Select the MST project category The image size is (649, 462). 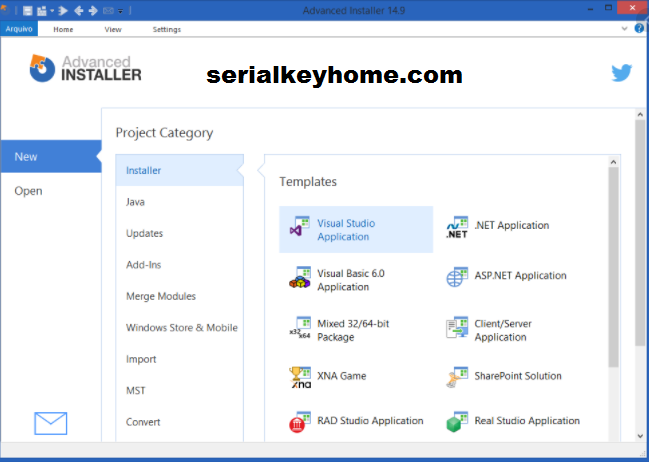click(x=180, y=390)
